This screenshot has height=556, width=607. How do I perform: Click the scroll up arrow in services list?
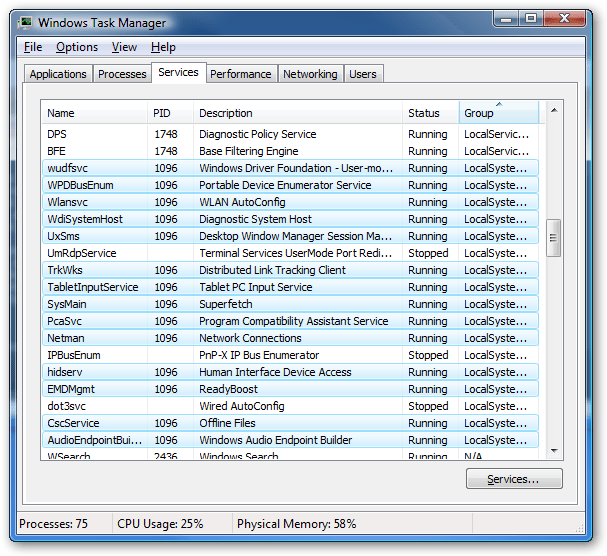[x=553, y=110]
